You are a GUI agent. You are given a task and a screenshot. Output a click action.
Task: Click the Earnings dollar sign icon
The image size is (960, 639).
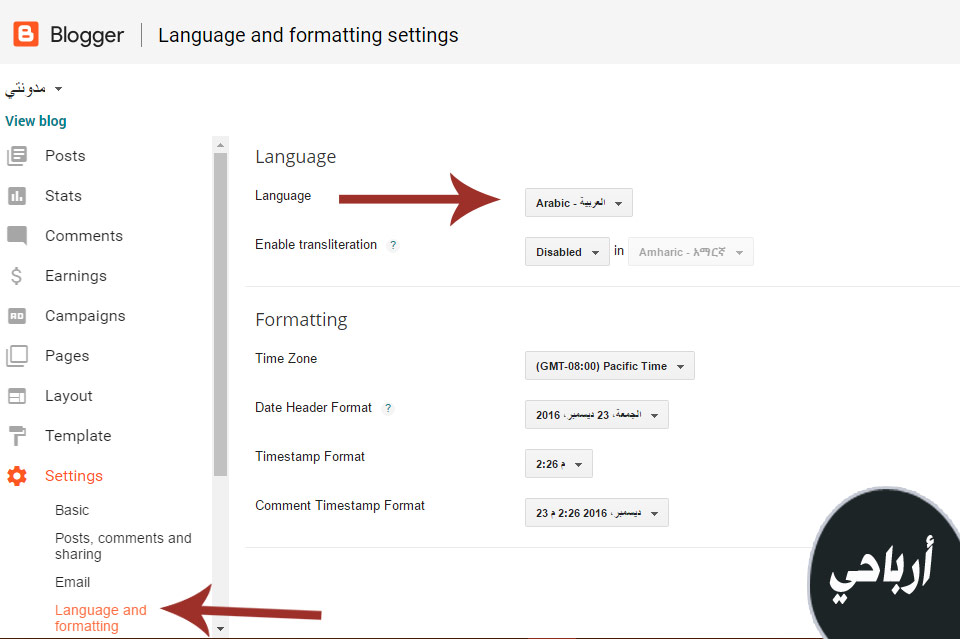click(x=17, y=276)
